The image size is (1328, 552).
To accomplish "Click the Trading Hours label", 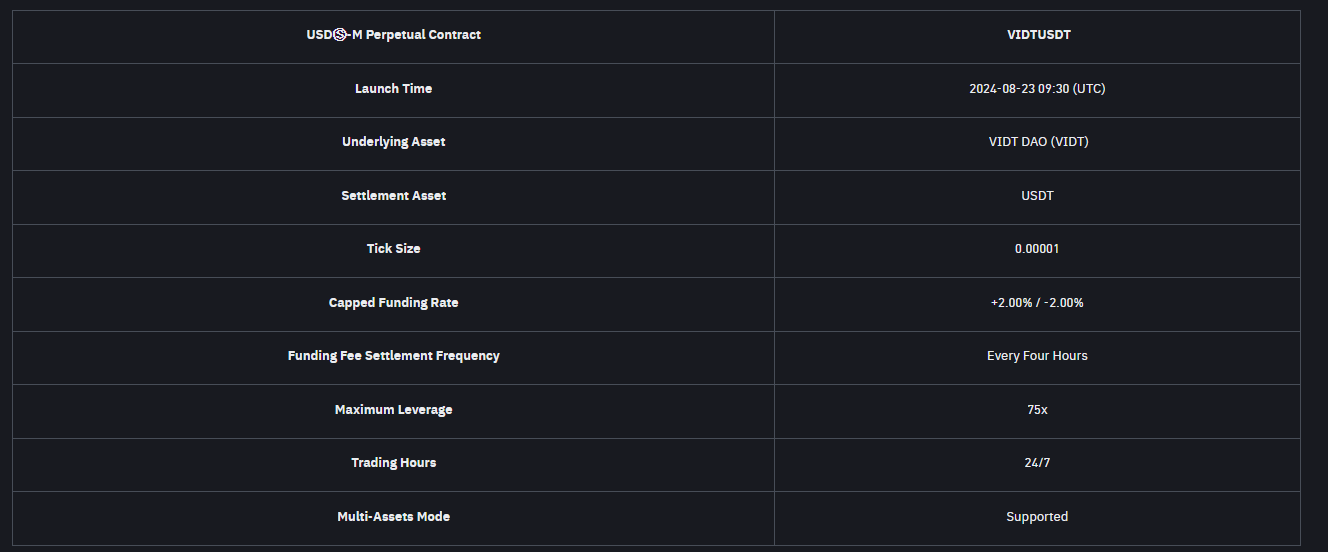I will pyautogui.click(x=393, y=463).
